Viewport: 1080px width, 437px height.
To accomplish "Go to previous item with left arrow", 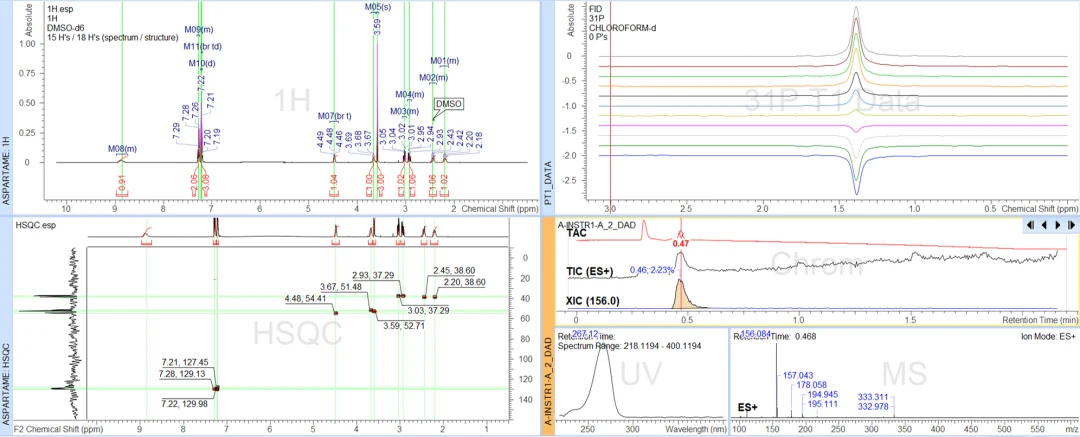I will tap(1044, 225).
